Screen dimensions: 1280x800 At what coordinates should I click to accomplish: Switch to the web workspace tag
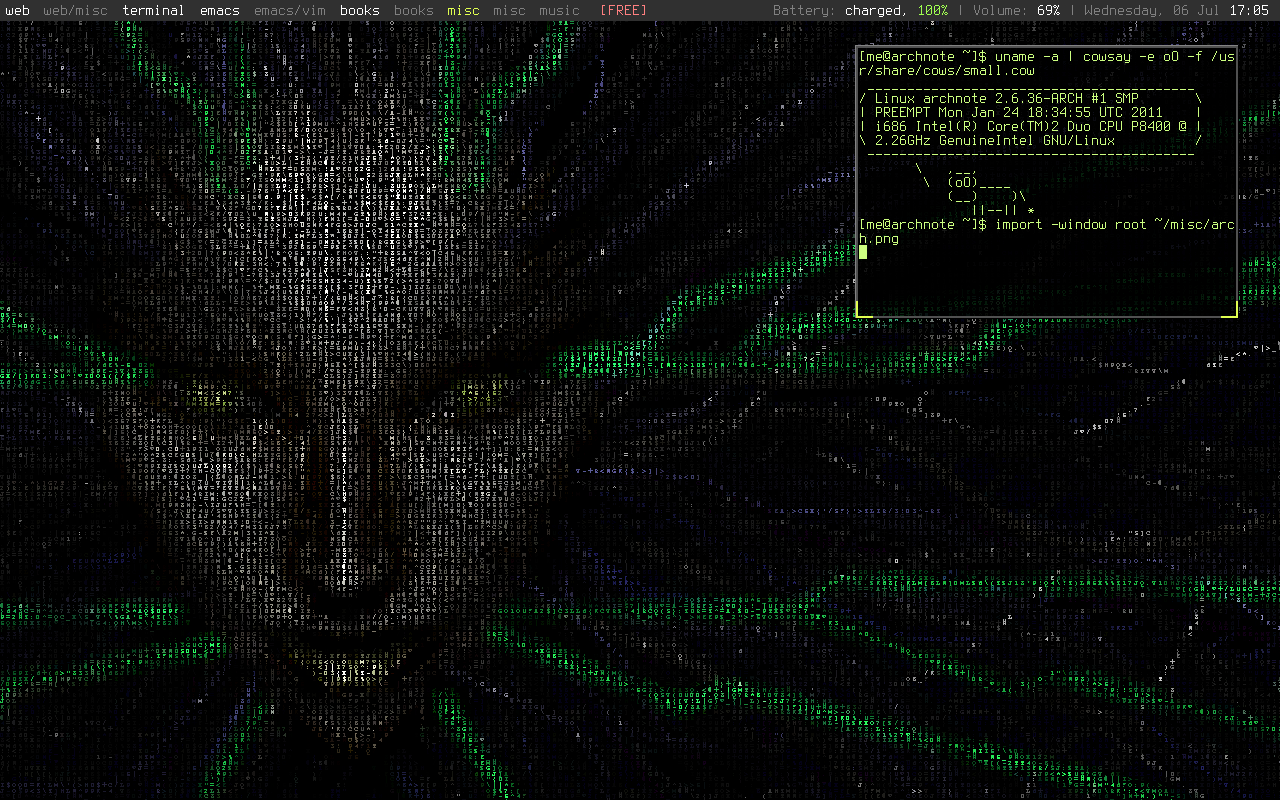click(x=17, y=11)
